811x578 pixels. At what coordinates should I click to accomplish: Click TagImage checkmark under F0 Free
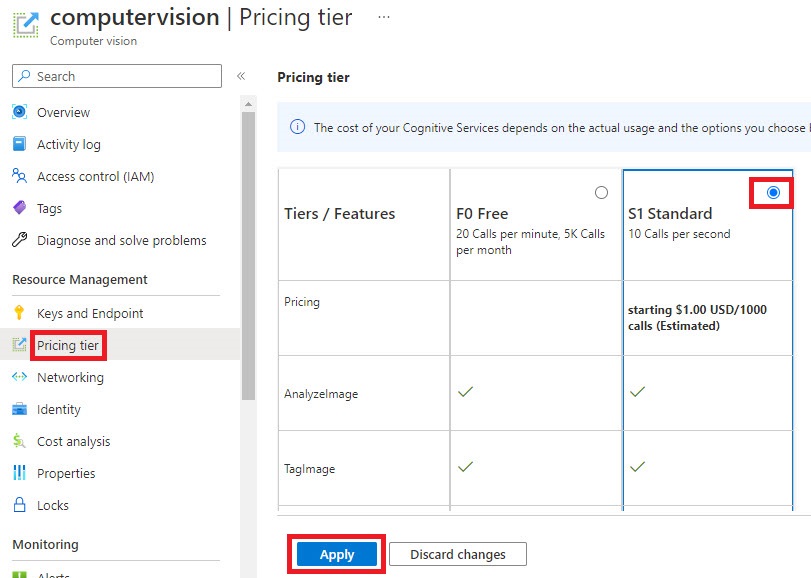[465, 466]
